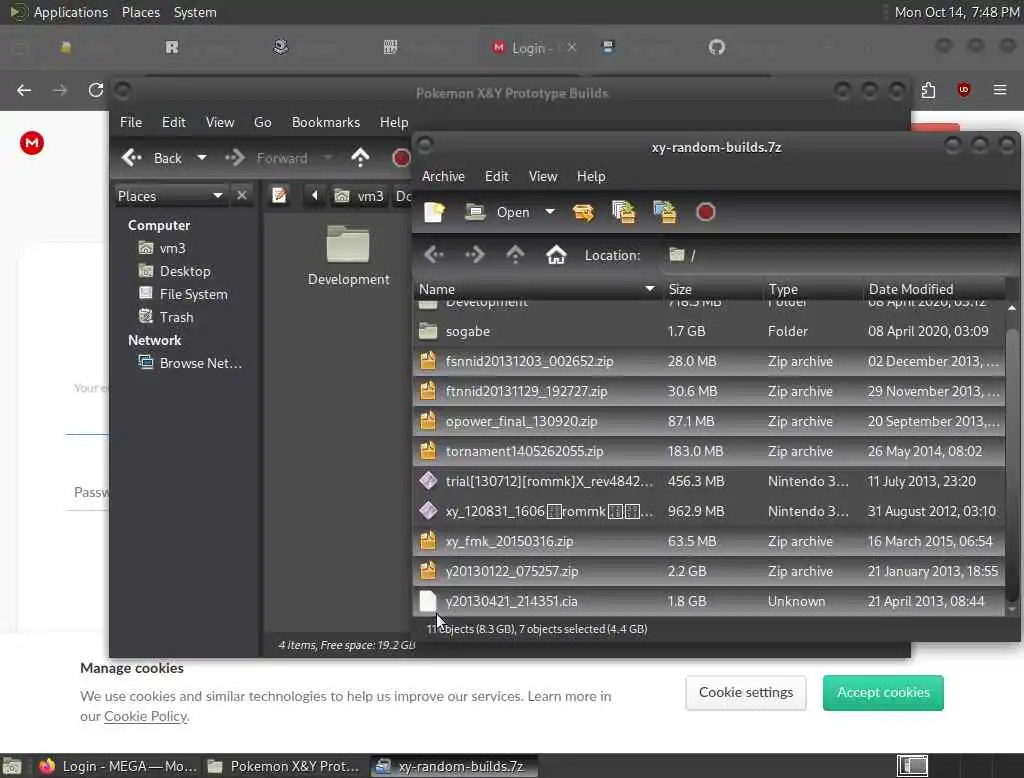Reload the browser page

coord(96,89)
